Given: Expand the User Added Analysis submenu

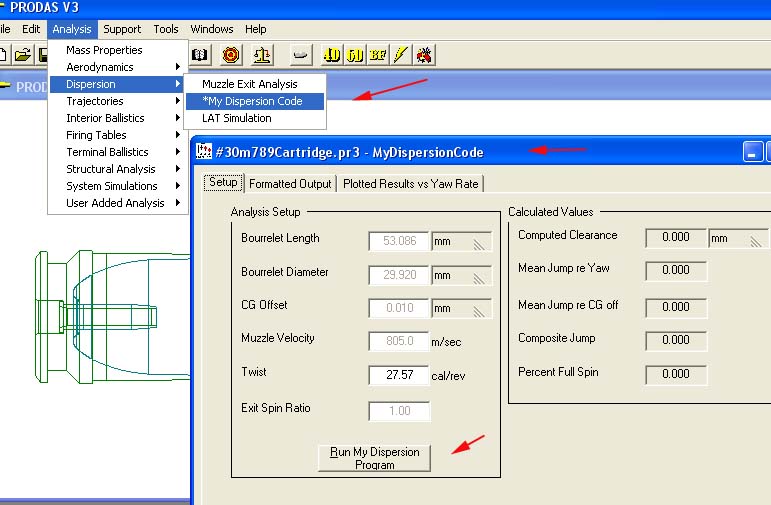Looking at the screenshot, I should click(118, 203).
